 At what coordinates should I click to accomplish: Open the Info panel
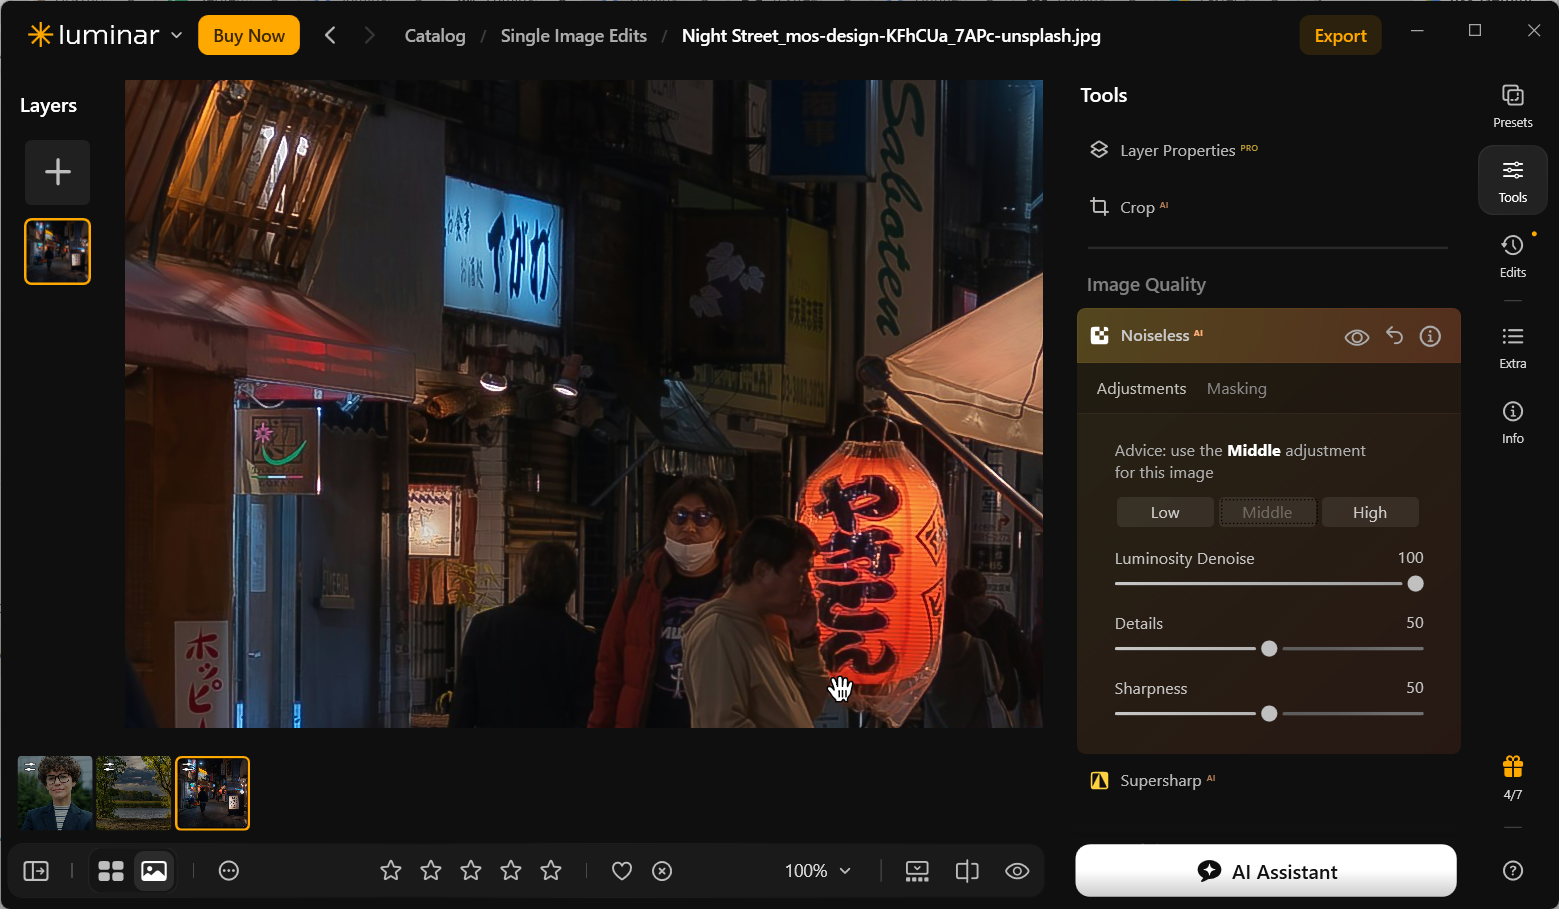[1512, 422]
